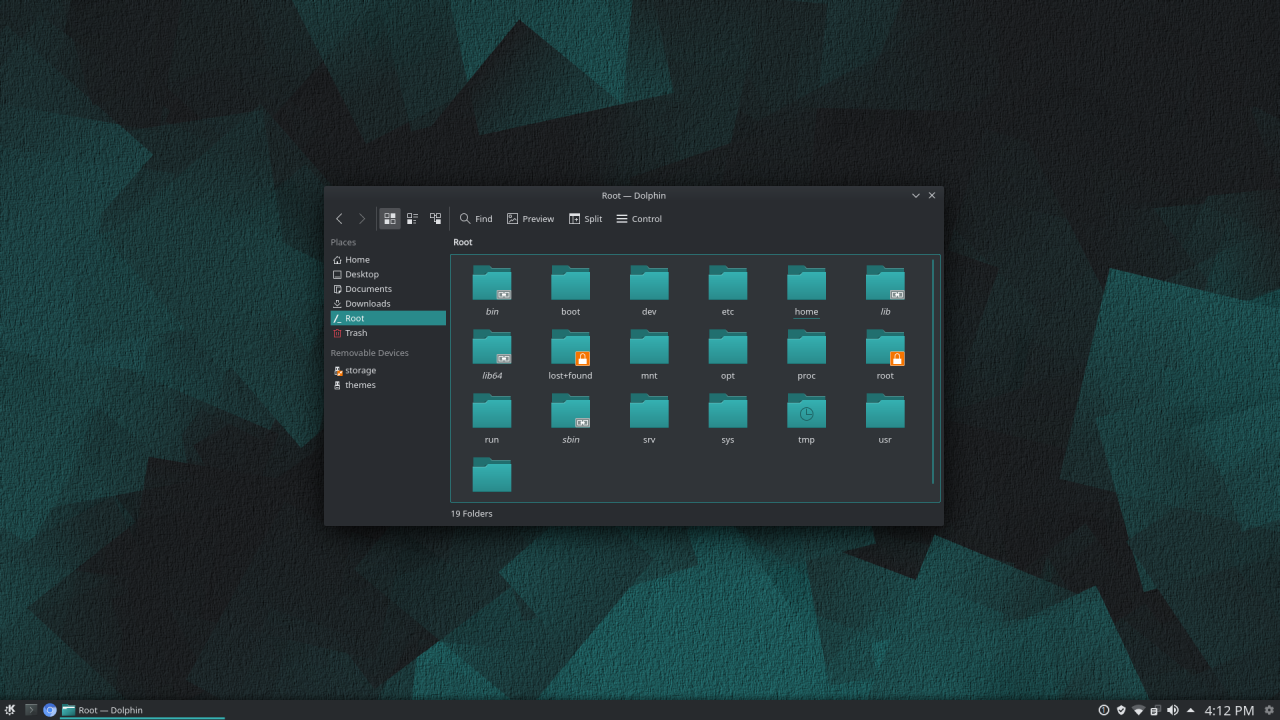Screen dimensions: 1280x720
Task: Open Downloads in Places panel
Action: click(388, 304)
